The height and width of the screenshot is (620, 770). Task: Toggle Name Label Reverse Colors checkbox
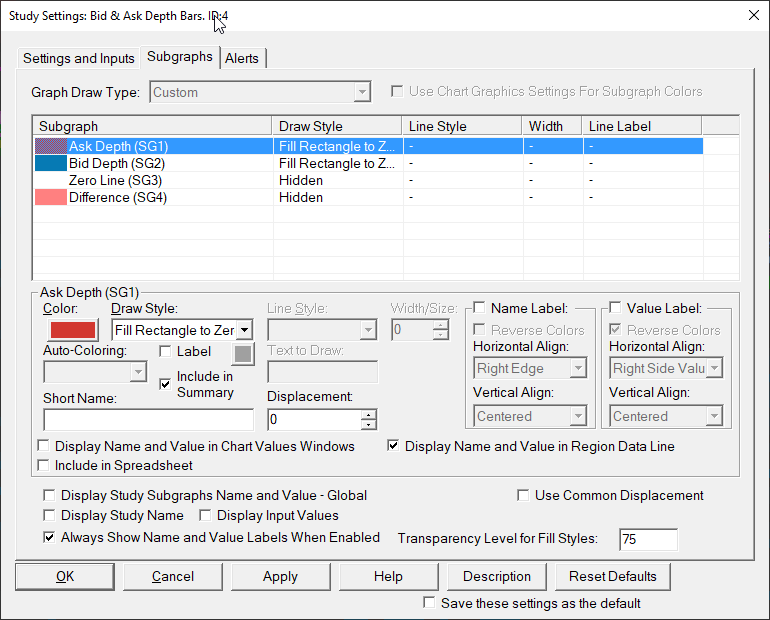[479, 329]
